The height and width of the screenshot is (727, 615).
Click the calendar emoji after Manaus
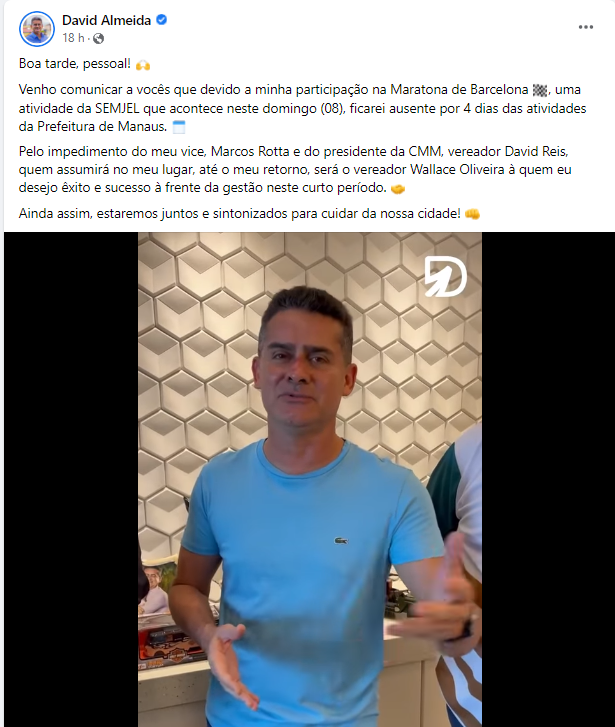click(179, 127)
